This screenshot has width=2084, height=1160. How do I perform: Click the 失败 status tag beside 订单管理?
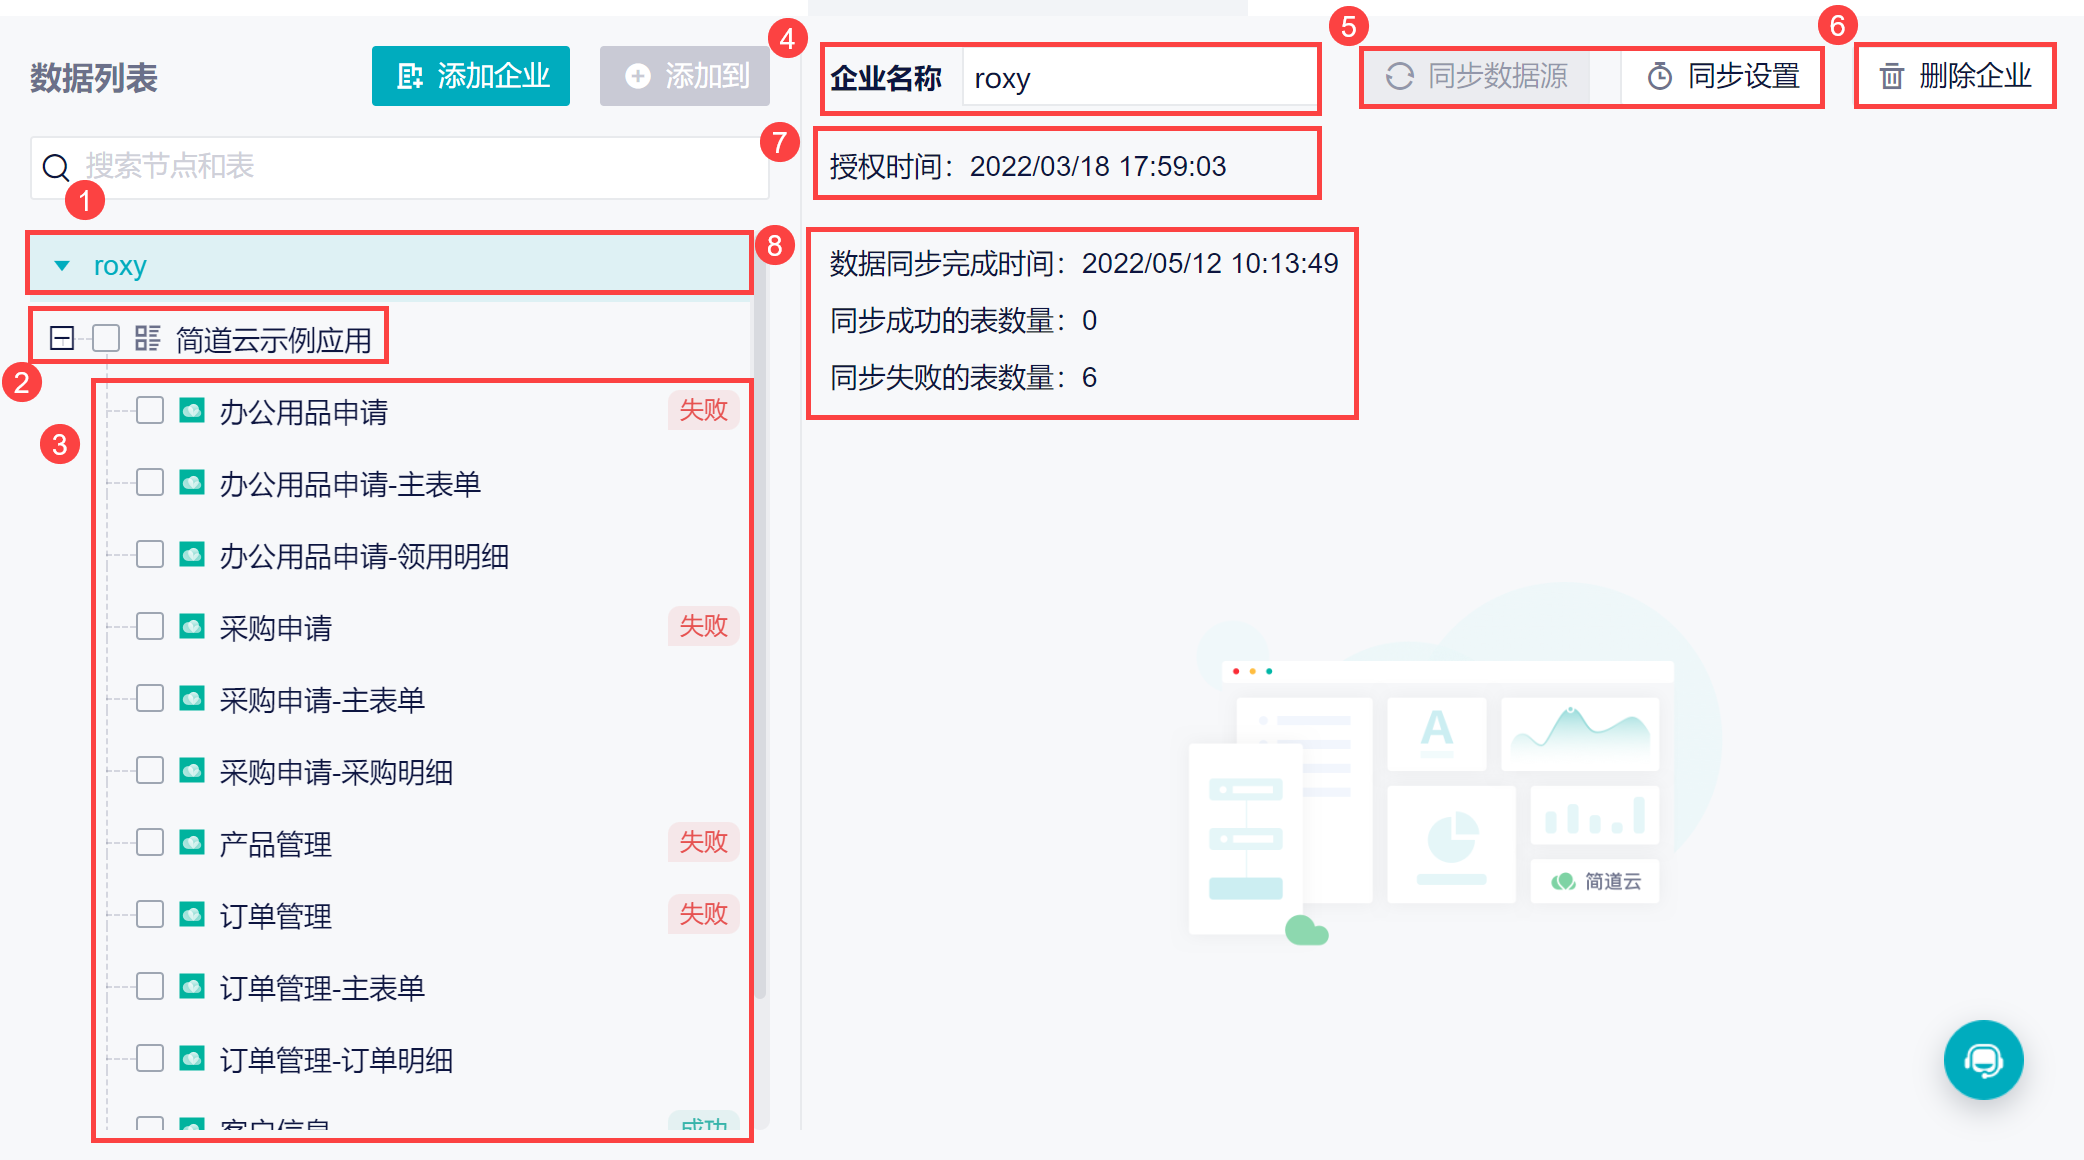coord(703,914)
